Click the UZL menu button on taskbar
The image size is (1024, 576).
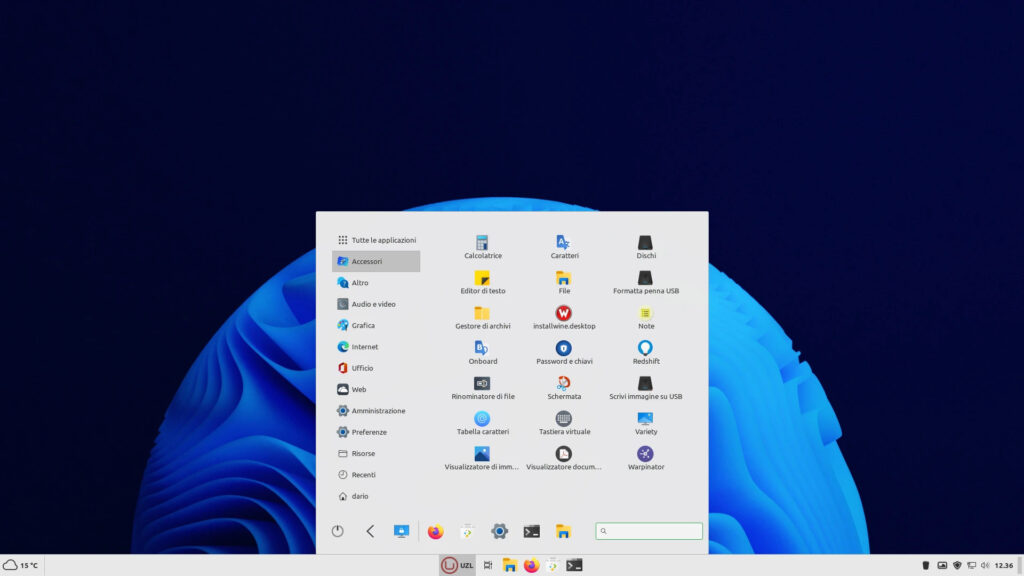click(x=457, y=565)
